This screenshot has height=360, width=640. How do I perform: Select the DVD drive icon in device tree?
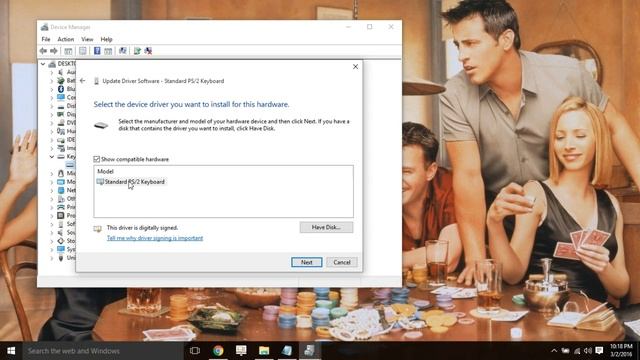(x=61, y=122)
